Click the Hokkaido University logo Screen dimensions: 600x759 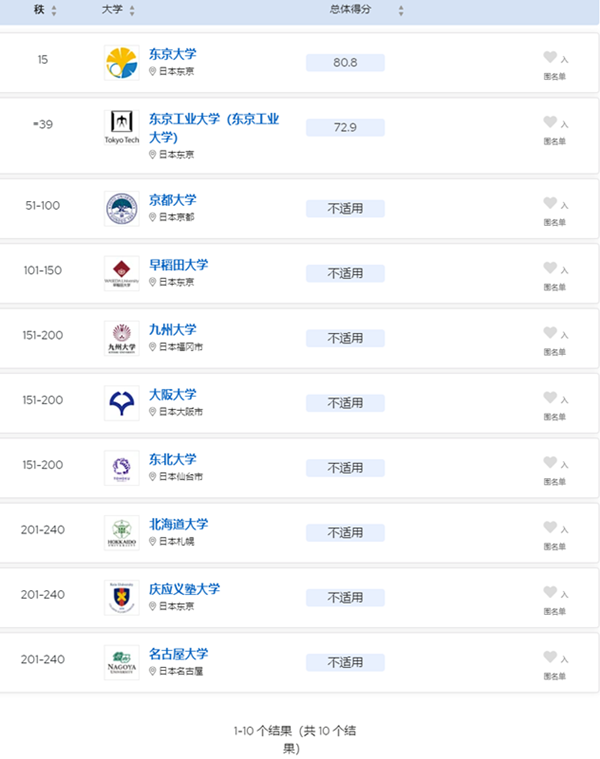point(121,533)
